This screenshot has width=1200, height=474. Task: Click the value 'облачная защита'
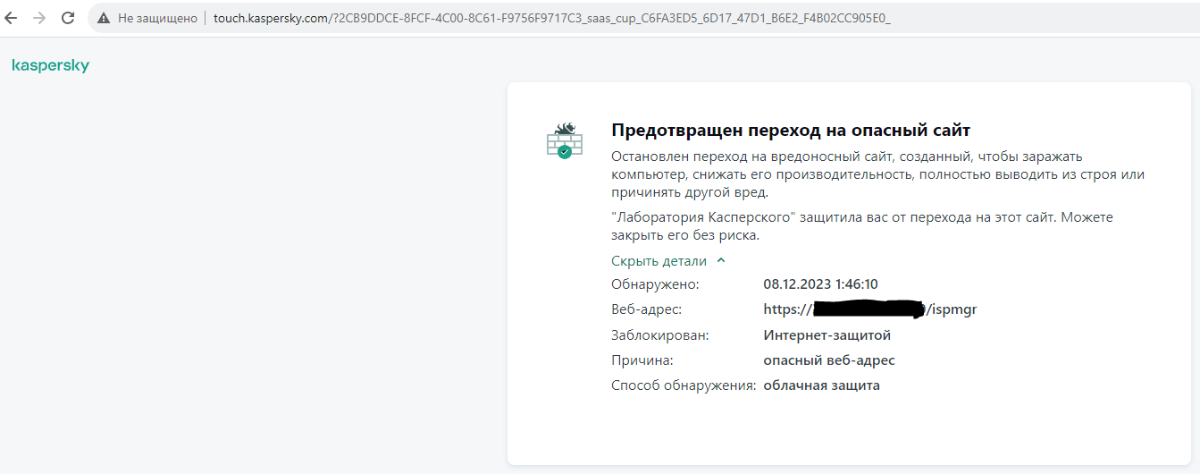coord(822,385)
